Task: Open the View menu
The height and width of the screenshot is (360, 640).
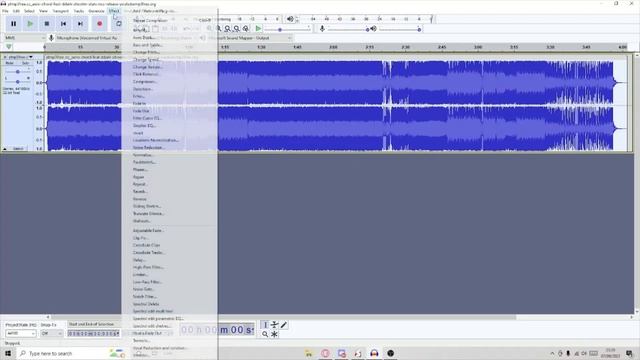Action: 43,11
